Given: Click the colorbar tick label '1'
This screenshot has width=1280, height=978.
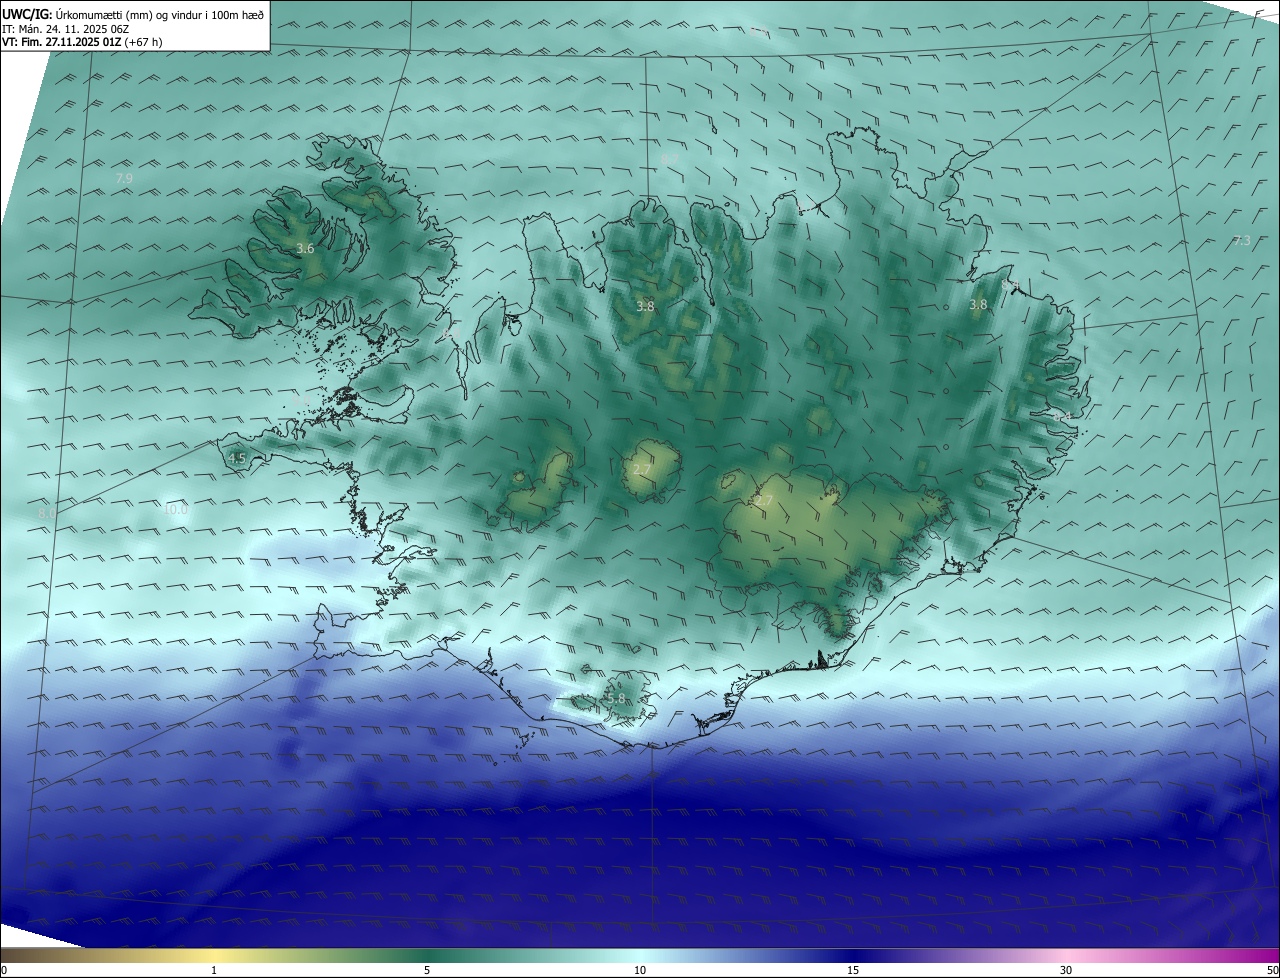Looking at the screenshot, I should click(214, 970).
